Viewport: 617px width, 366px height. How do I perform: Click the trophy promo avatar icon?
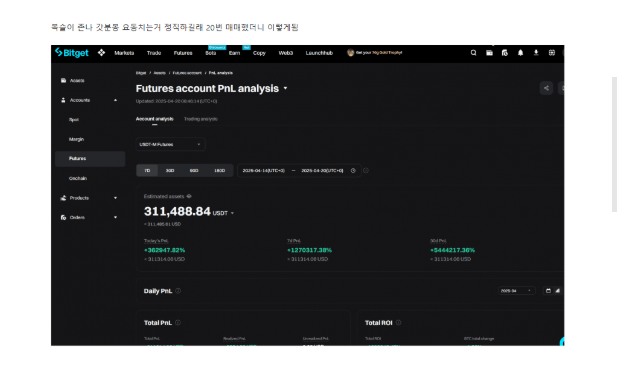pyautogui.click(x=350, y=52)
